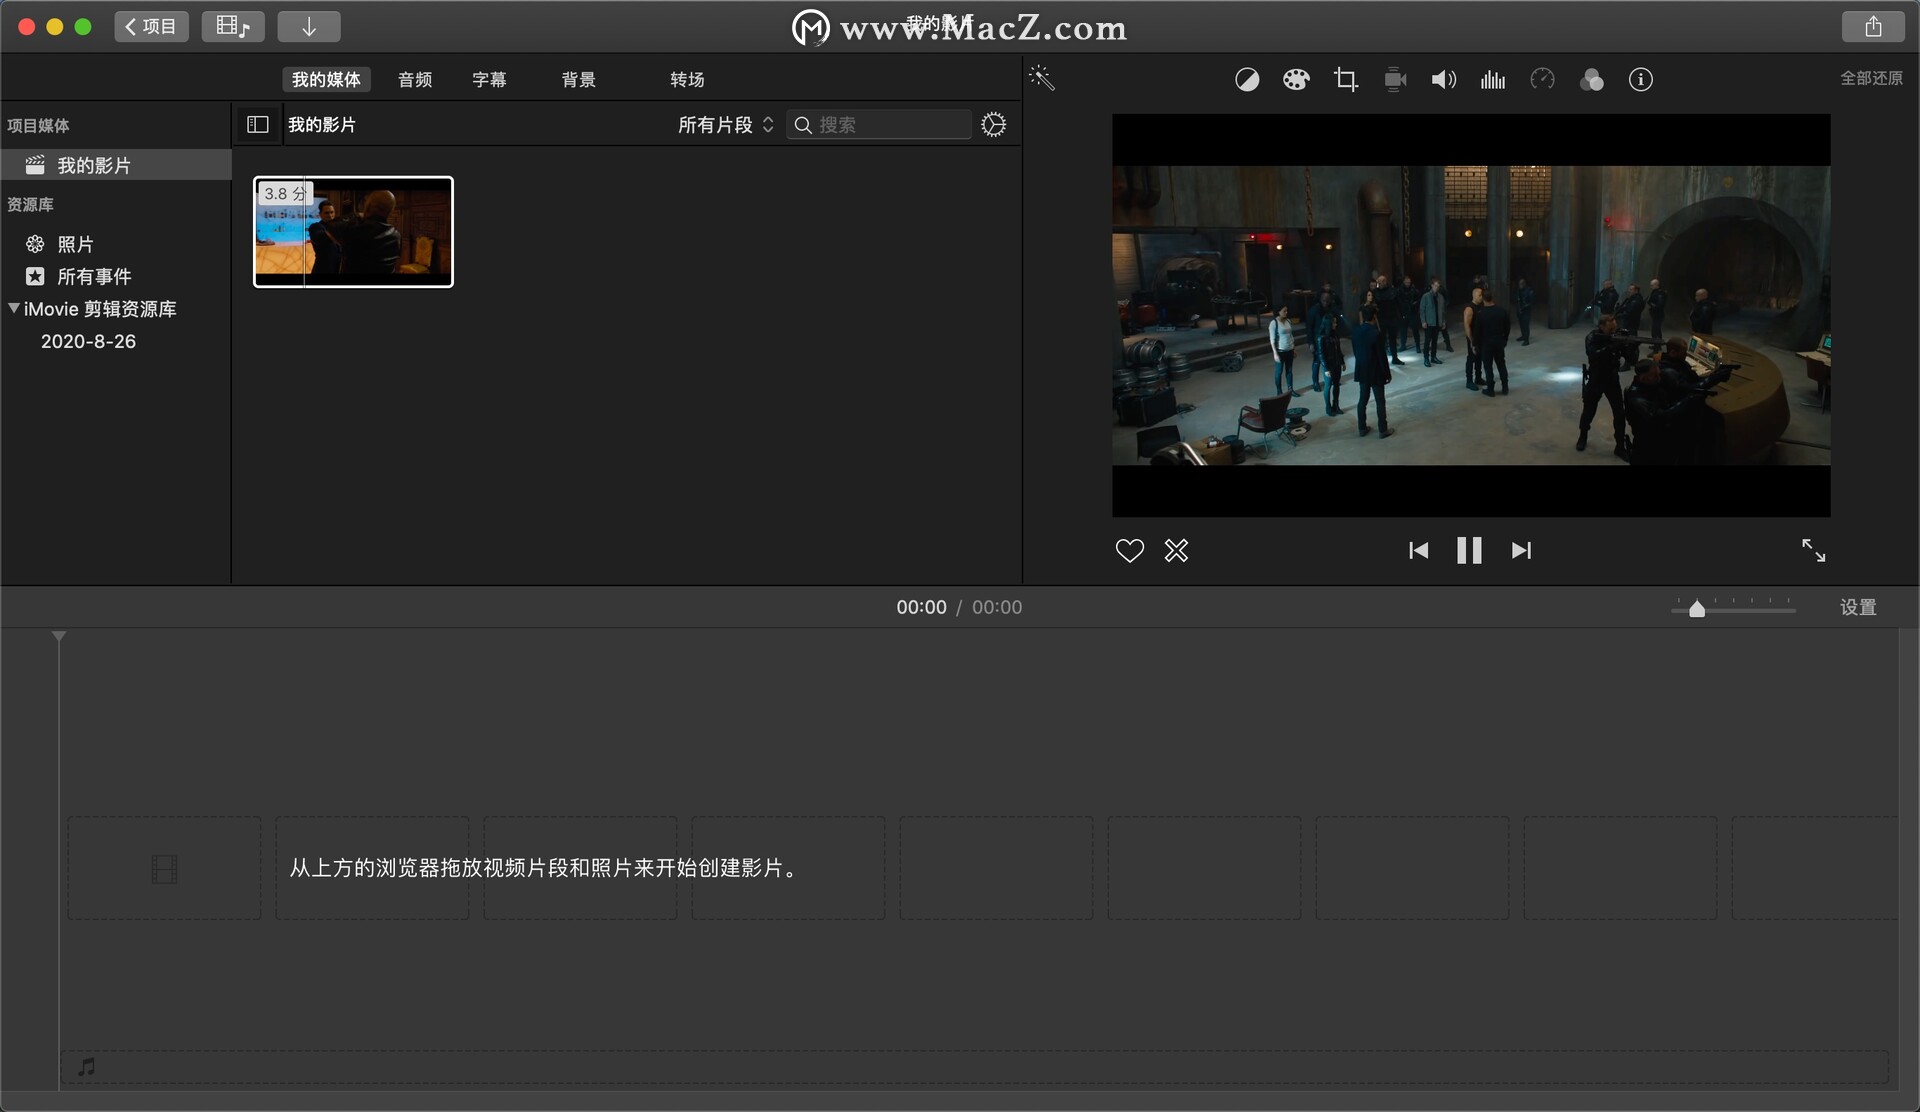Image resolution: width=1920 pixels, height=1112 pixels.
Task: Switch to the 音频 tab
Action: pos(414,79)
